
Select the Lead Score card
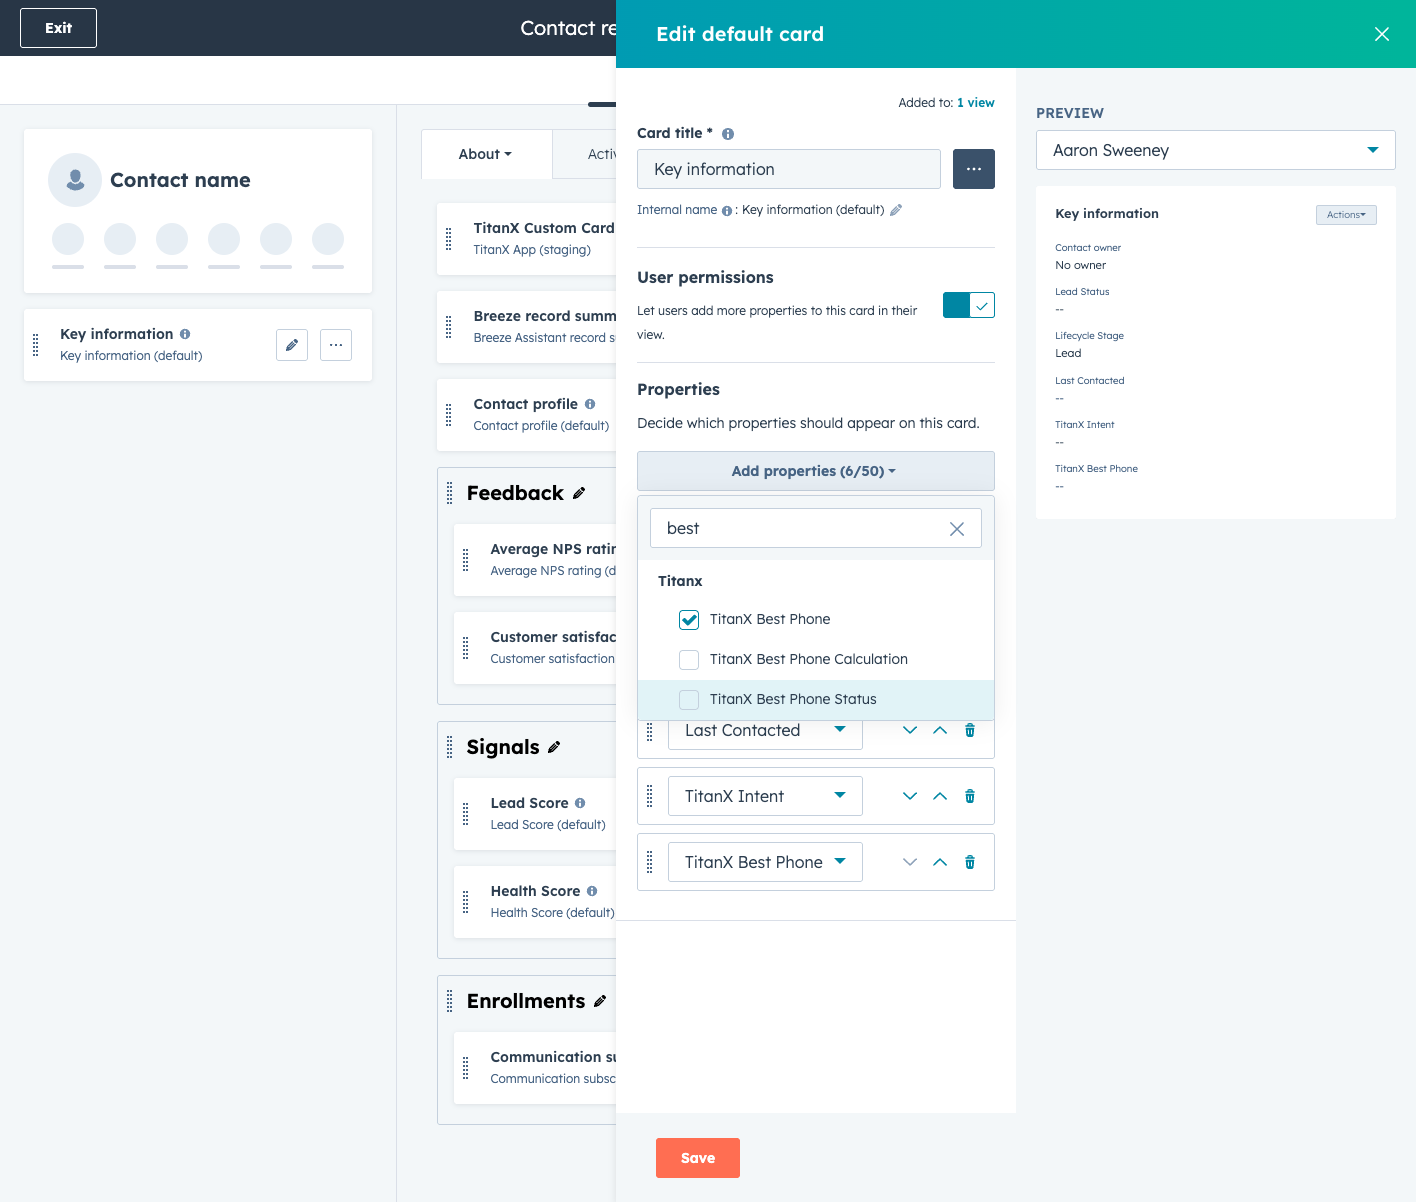coord(536,814)
